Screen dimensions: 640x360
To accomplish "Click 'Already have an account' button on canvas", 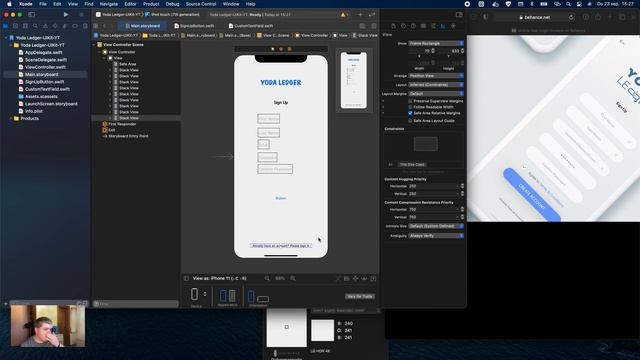I will point(281,246).
